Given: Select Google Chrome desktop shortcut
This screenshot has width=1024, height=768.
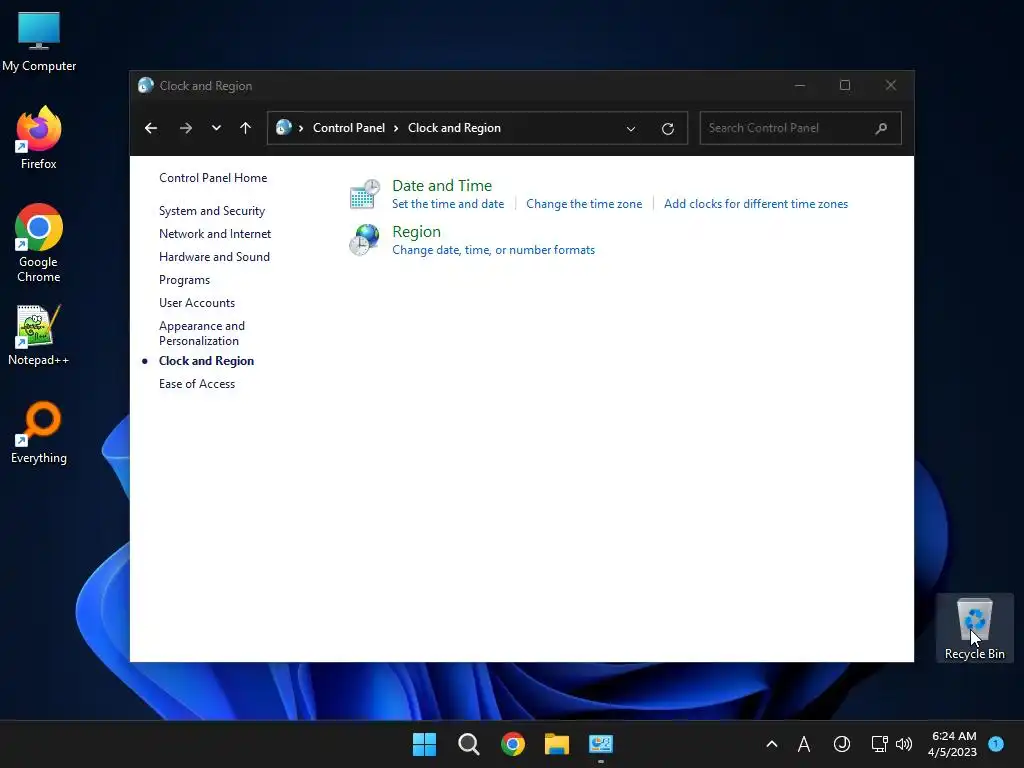Looking at the screenshot, I should click(39, 243).
